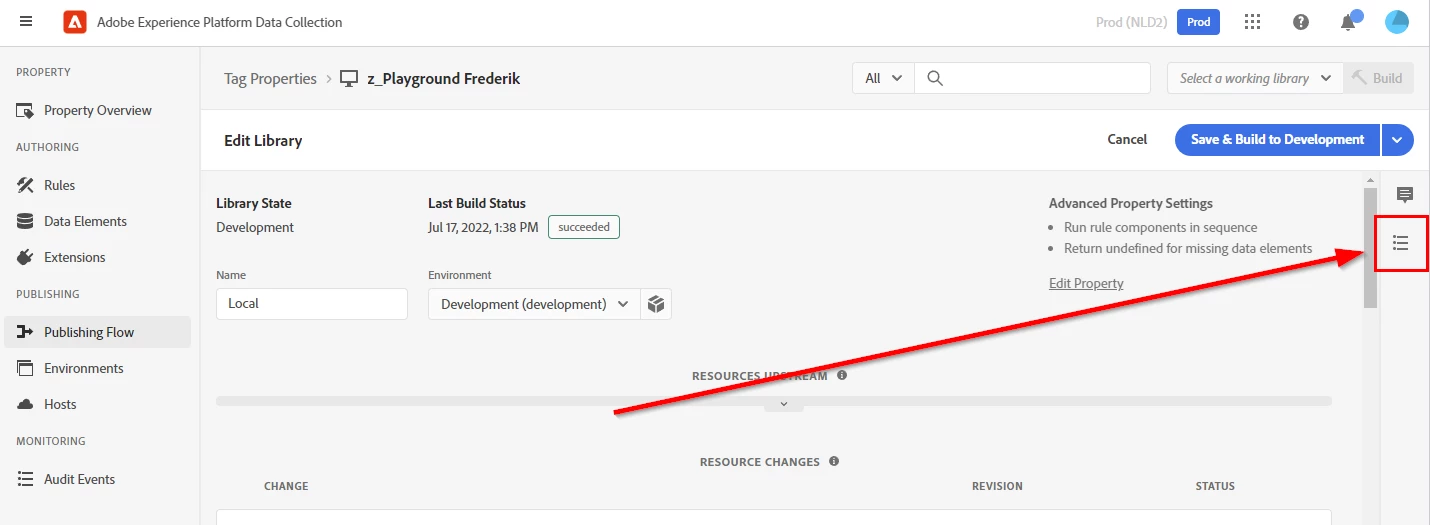Click the Environments window icon

coord(26,368)
